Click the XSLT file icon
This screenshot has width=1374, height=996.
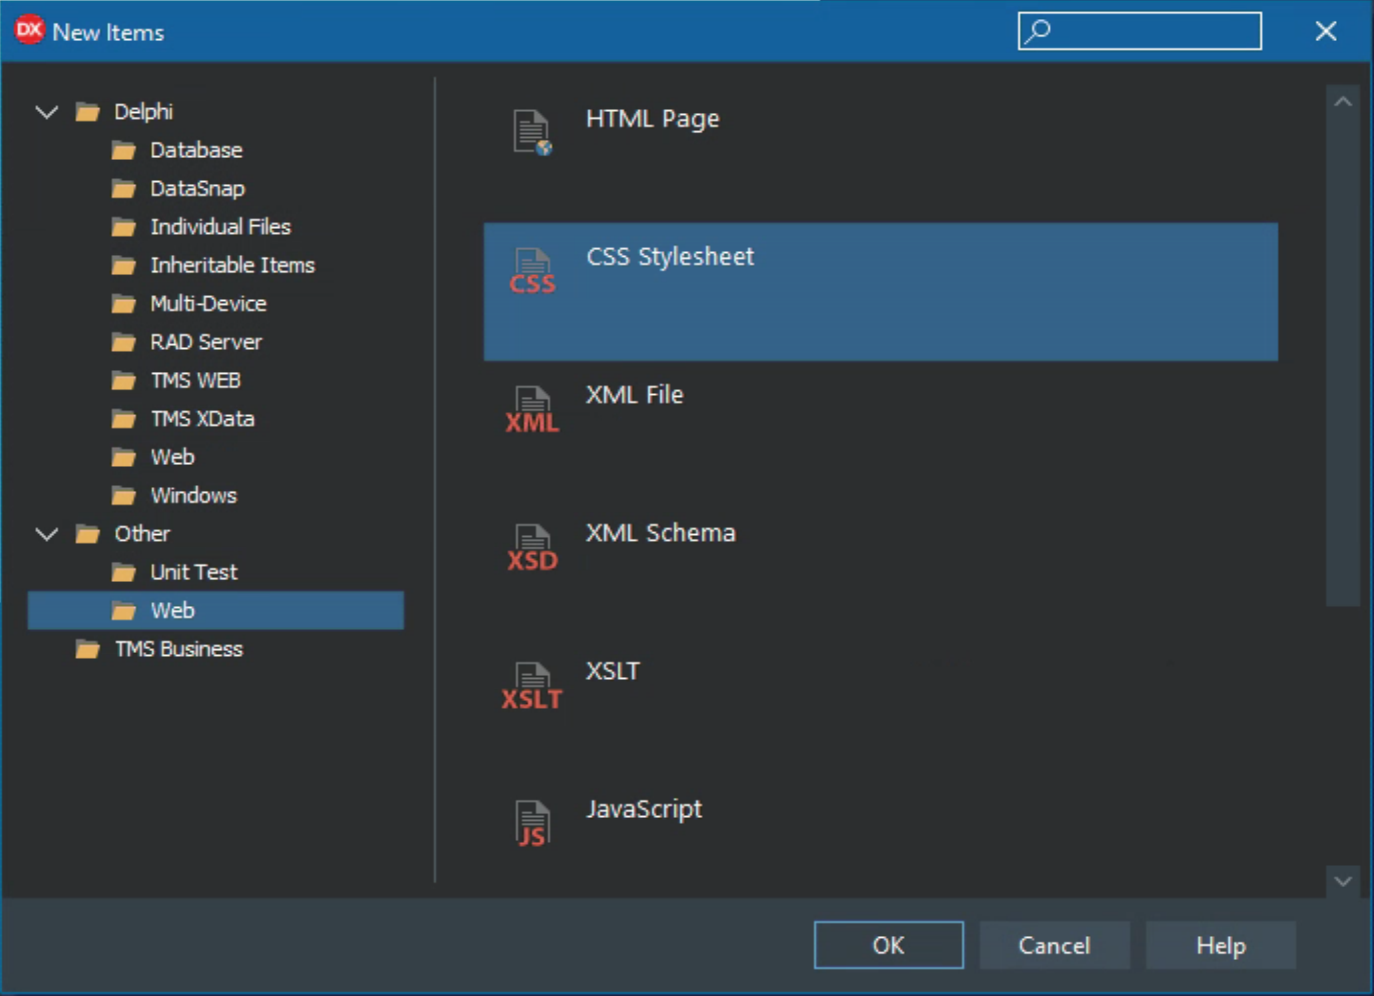(x=532, y=686)
